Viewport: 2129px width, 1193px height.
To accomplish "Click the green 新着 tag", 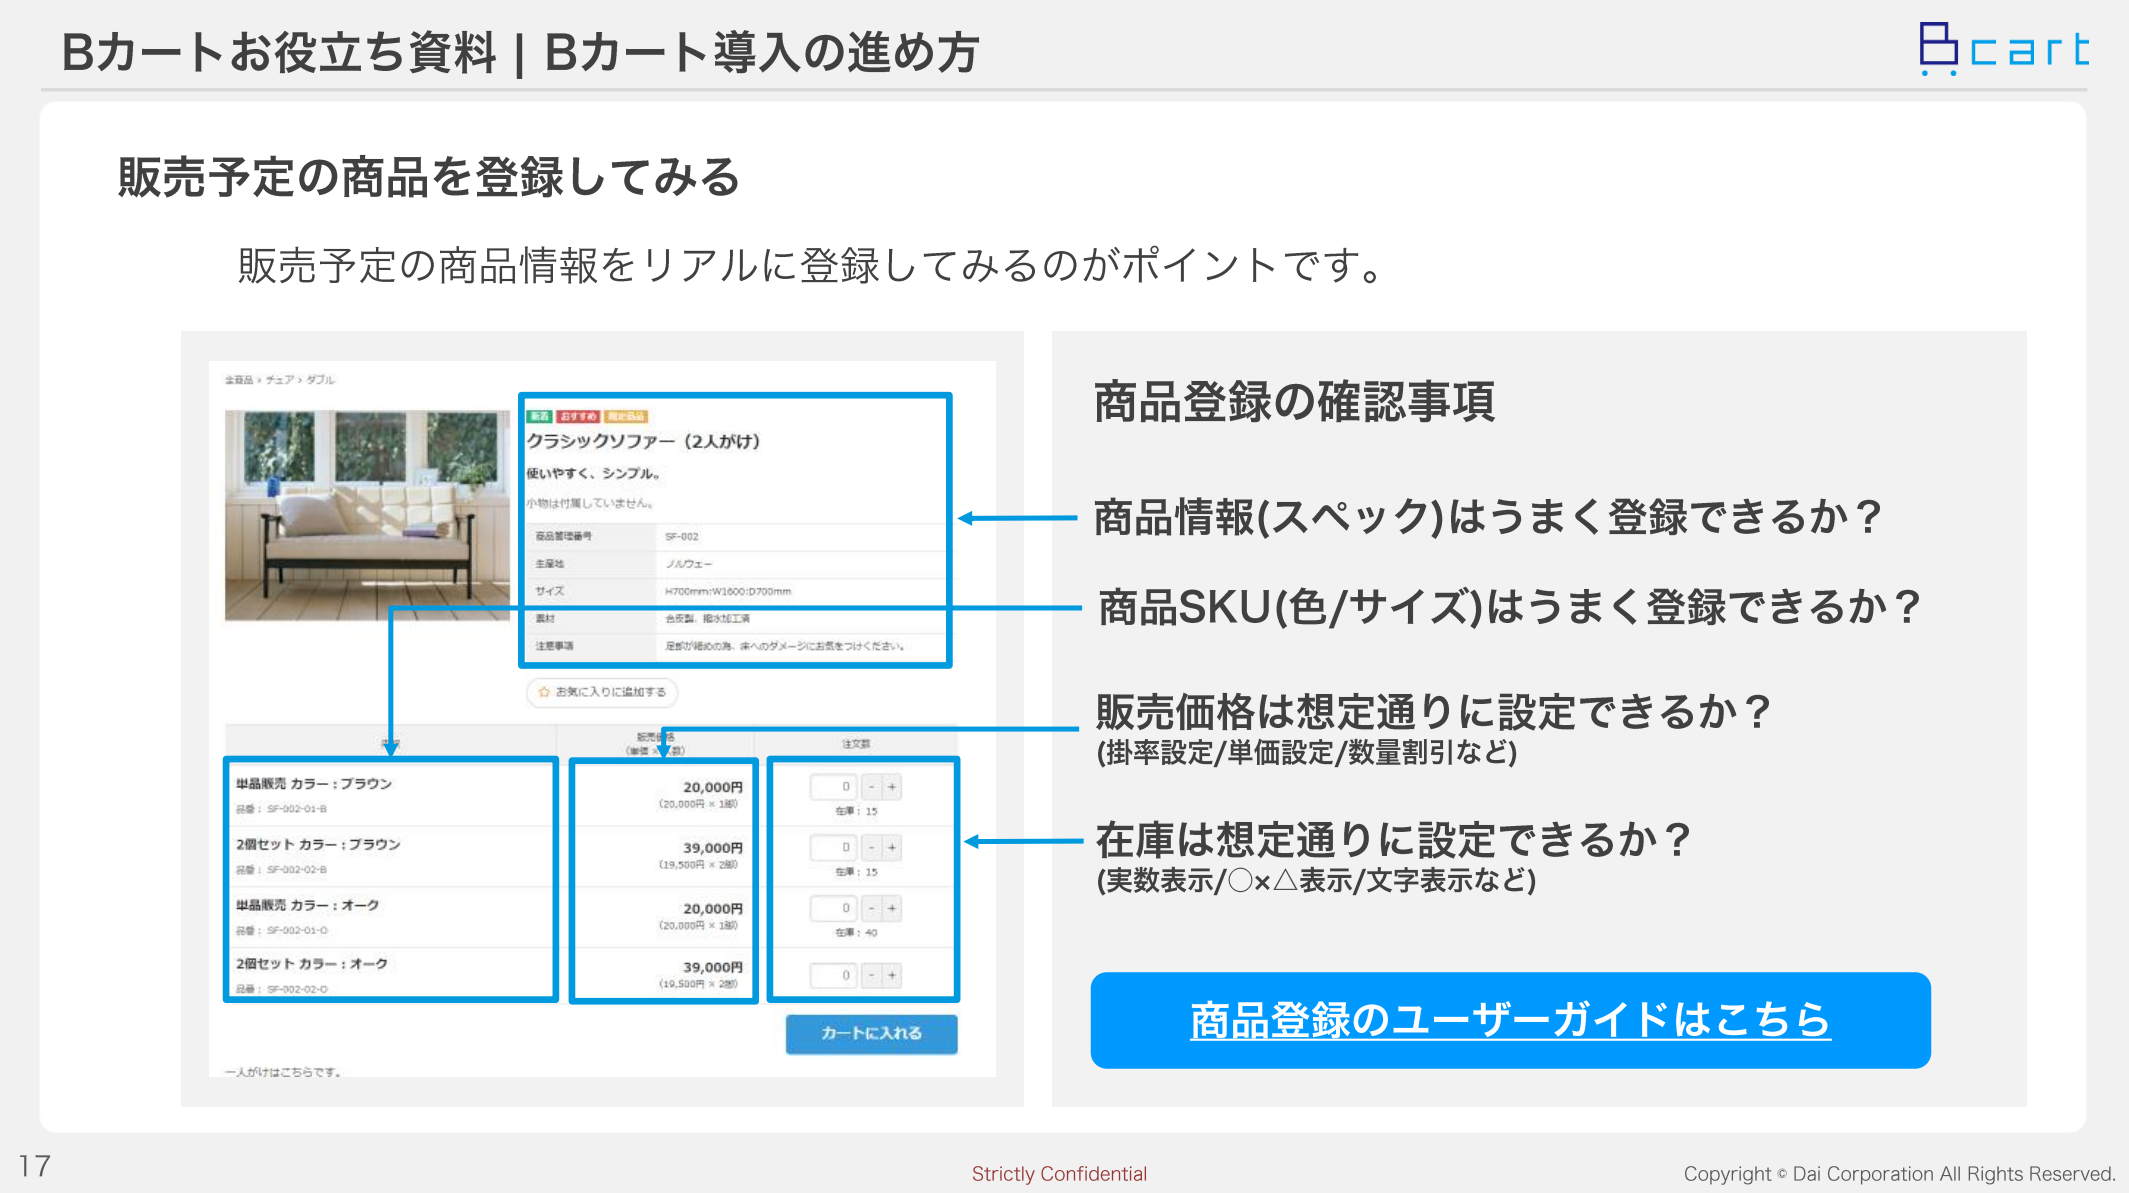I will (540, 416).
